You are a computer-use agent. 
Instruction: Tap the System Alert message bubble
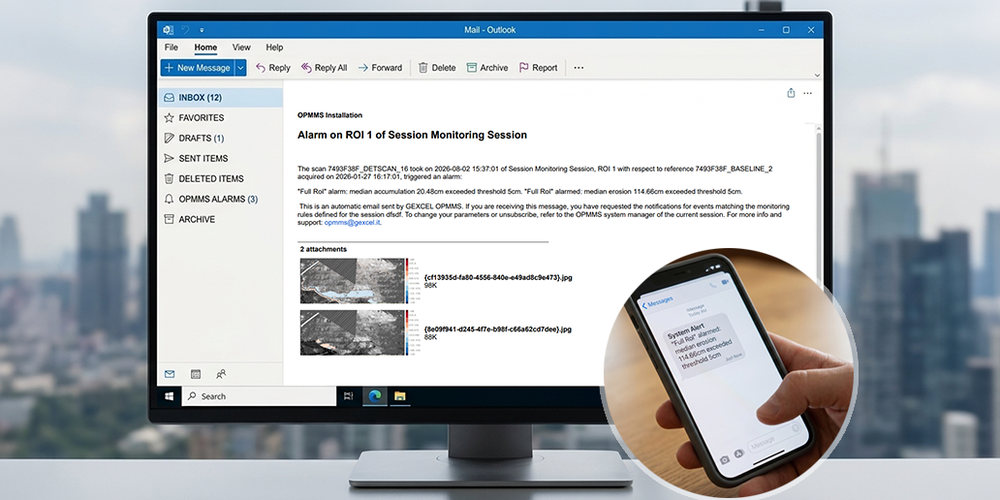tap(706, 347)
